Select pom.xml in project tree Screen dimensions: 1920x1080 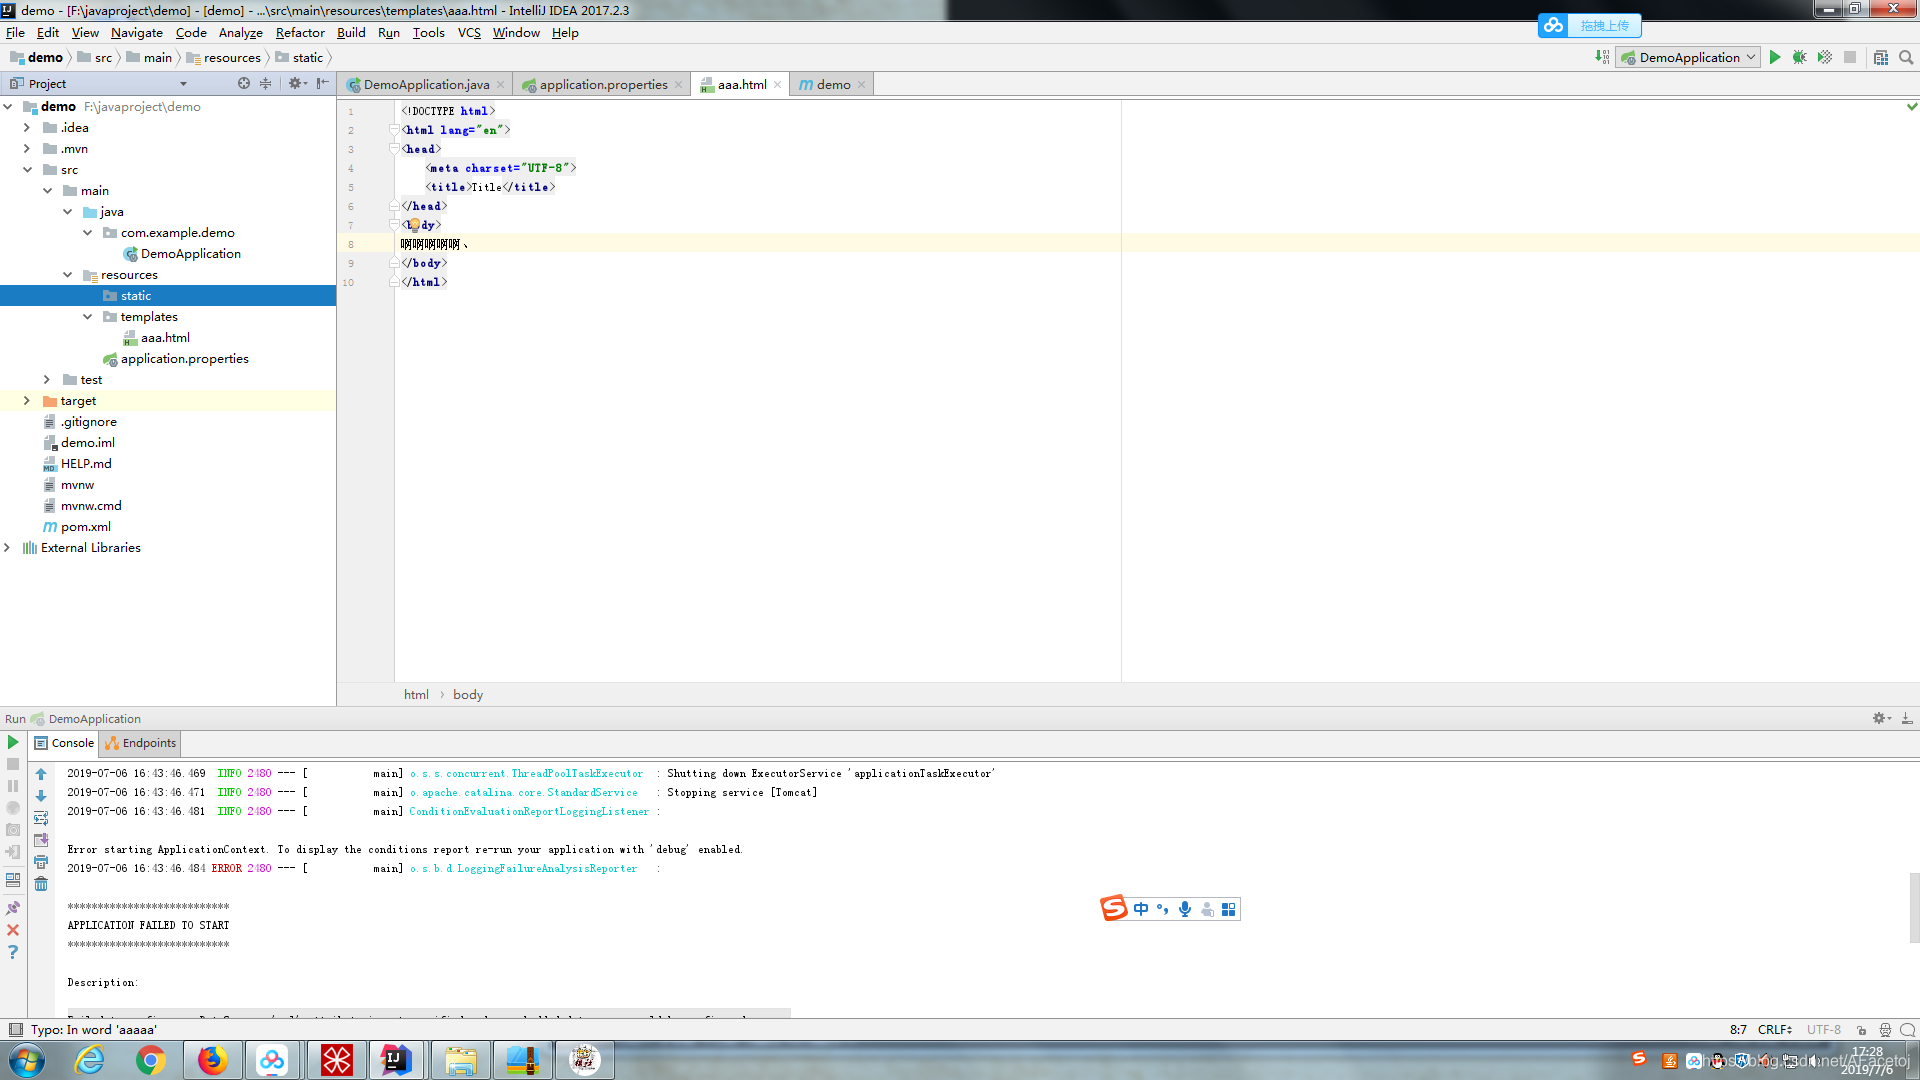[86, 526]
